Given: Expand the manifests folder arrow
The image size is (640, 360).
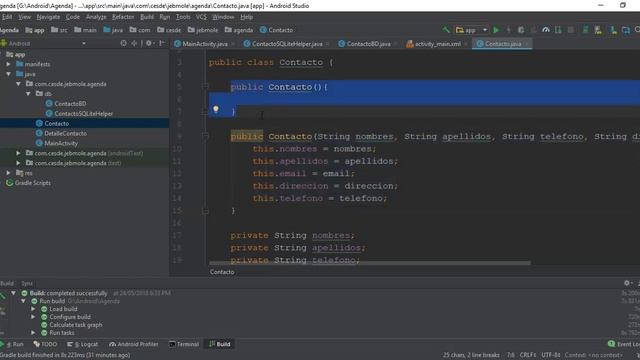Looking at the screenshot, I should pyautogui.click(x=9, y=64).
